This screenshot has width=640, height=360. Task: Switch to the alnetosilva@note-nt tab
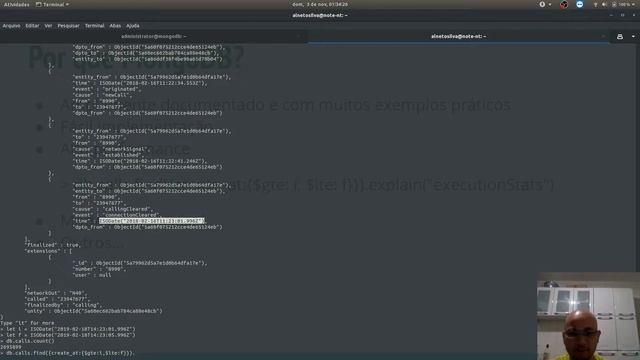coord(458,36)
